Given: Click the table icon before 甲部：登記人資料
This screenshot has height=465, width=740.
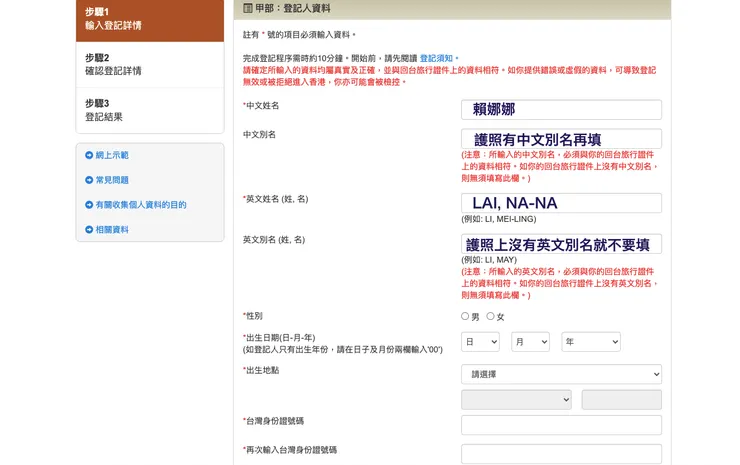Looking at the screenshot, I should point(247,8).
